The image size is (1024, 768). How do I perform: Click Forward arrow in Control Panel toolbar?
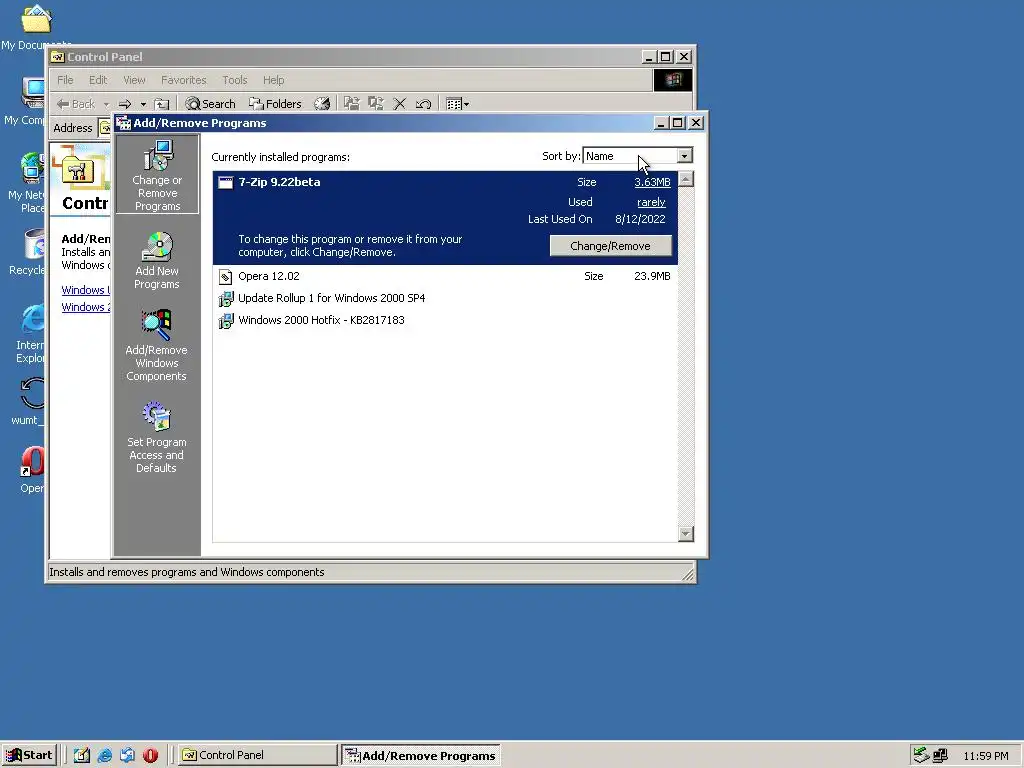click(x=125, y=104)
